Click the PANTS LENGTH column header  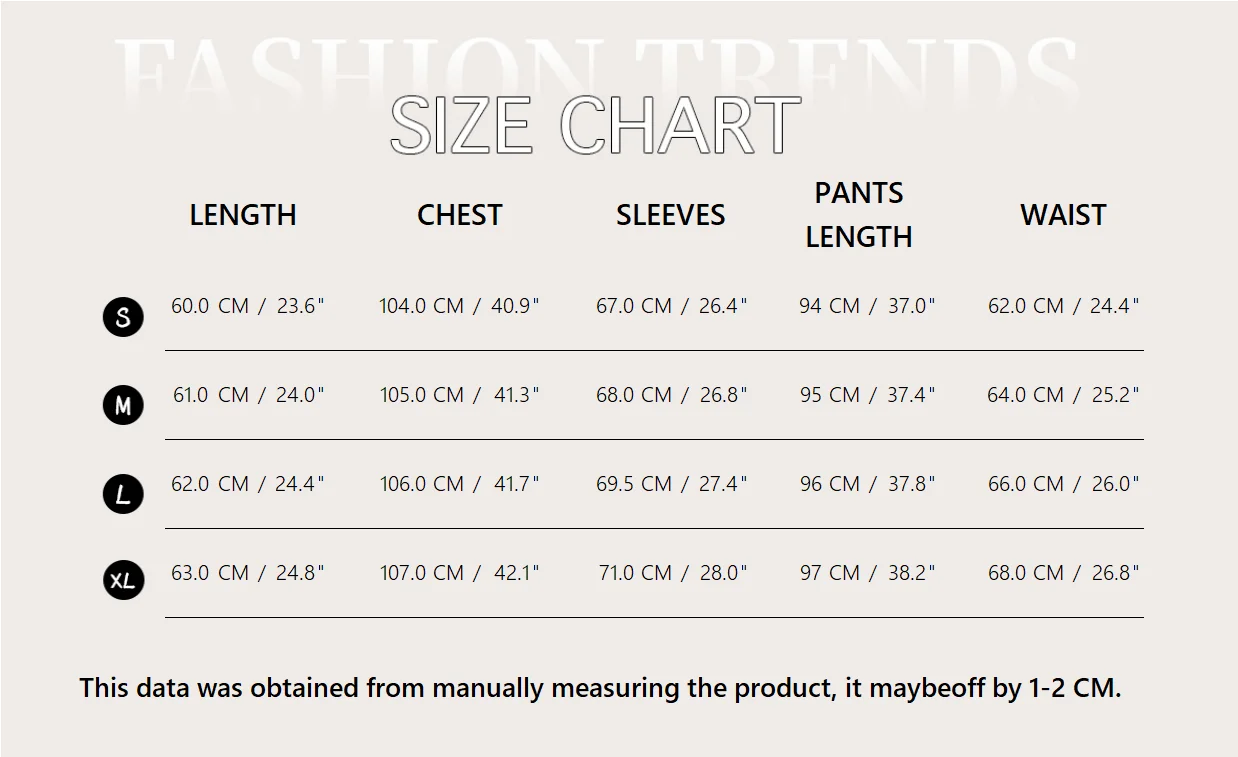[x=859, y=215]
